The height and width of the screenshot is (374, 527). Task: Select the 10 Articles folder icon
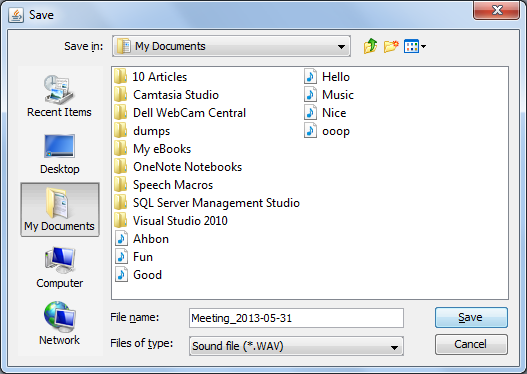pyautogui.click(x=120, y=77)
